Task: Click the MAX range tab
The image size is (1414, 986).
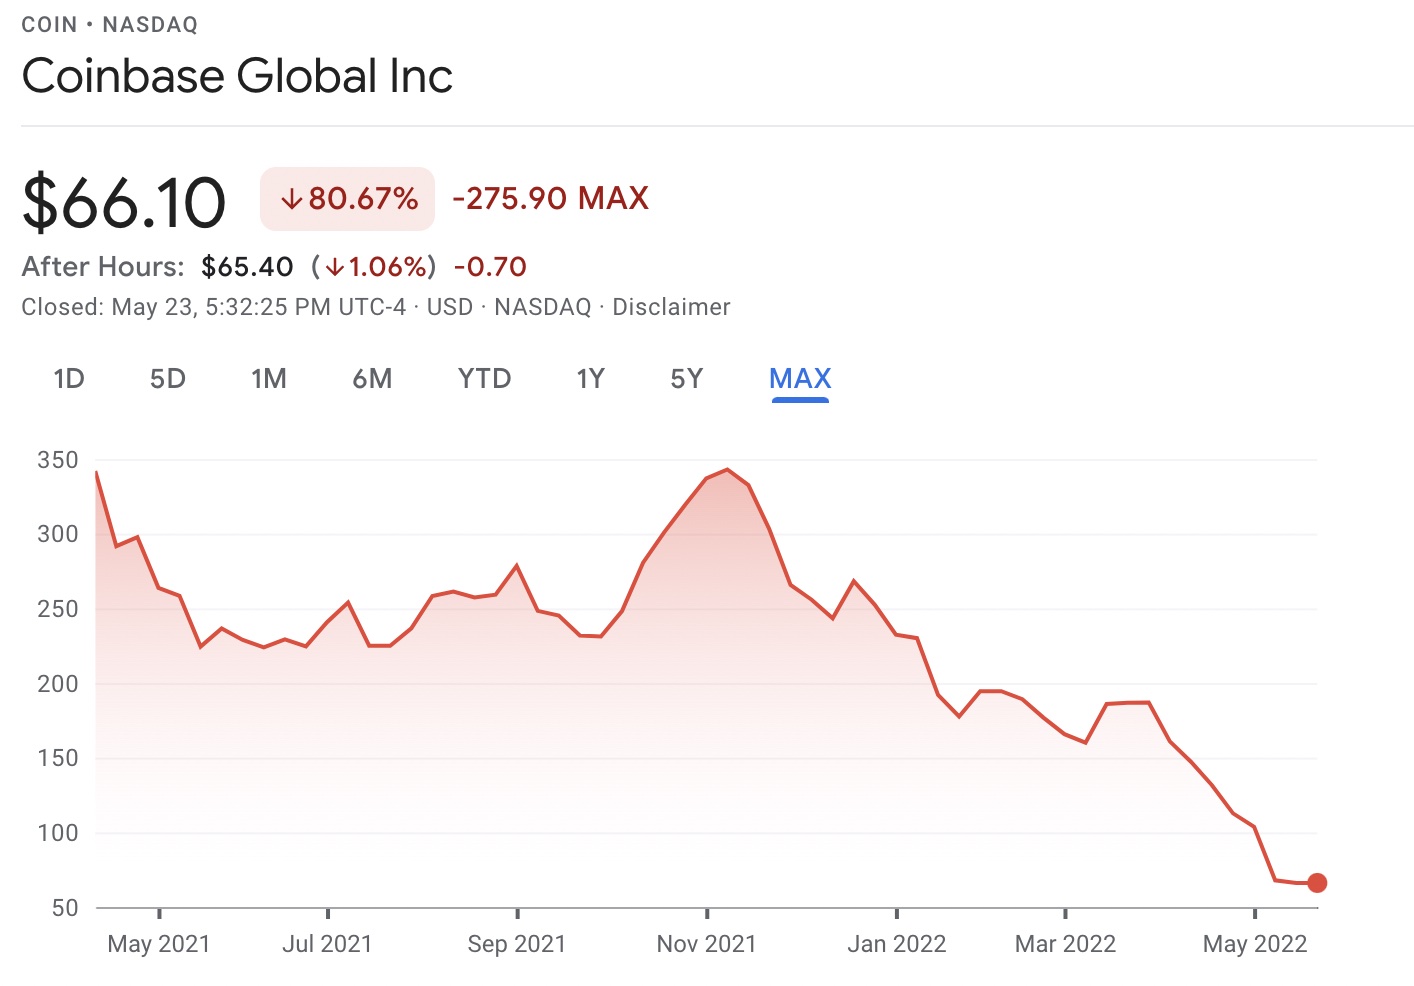Action: coord(800,379)
